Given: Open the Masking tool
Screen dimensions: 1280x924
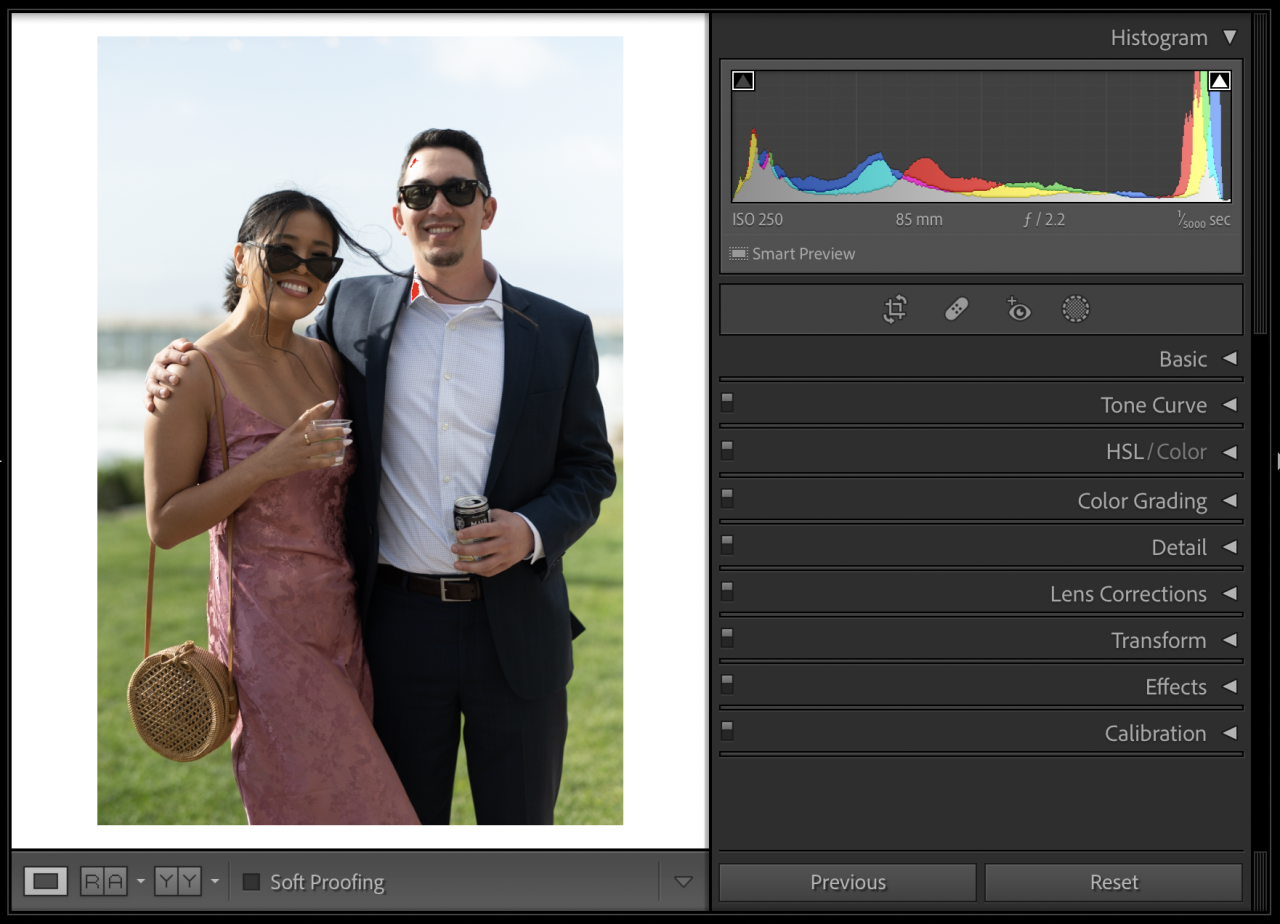Looking at the screenshot, I should (1075, 309).
